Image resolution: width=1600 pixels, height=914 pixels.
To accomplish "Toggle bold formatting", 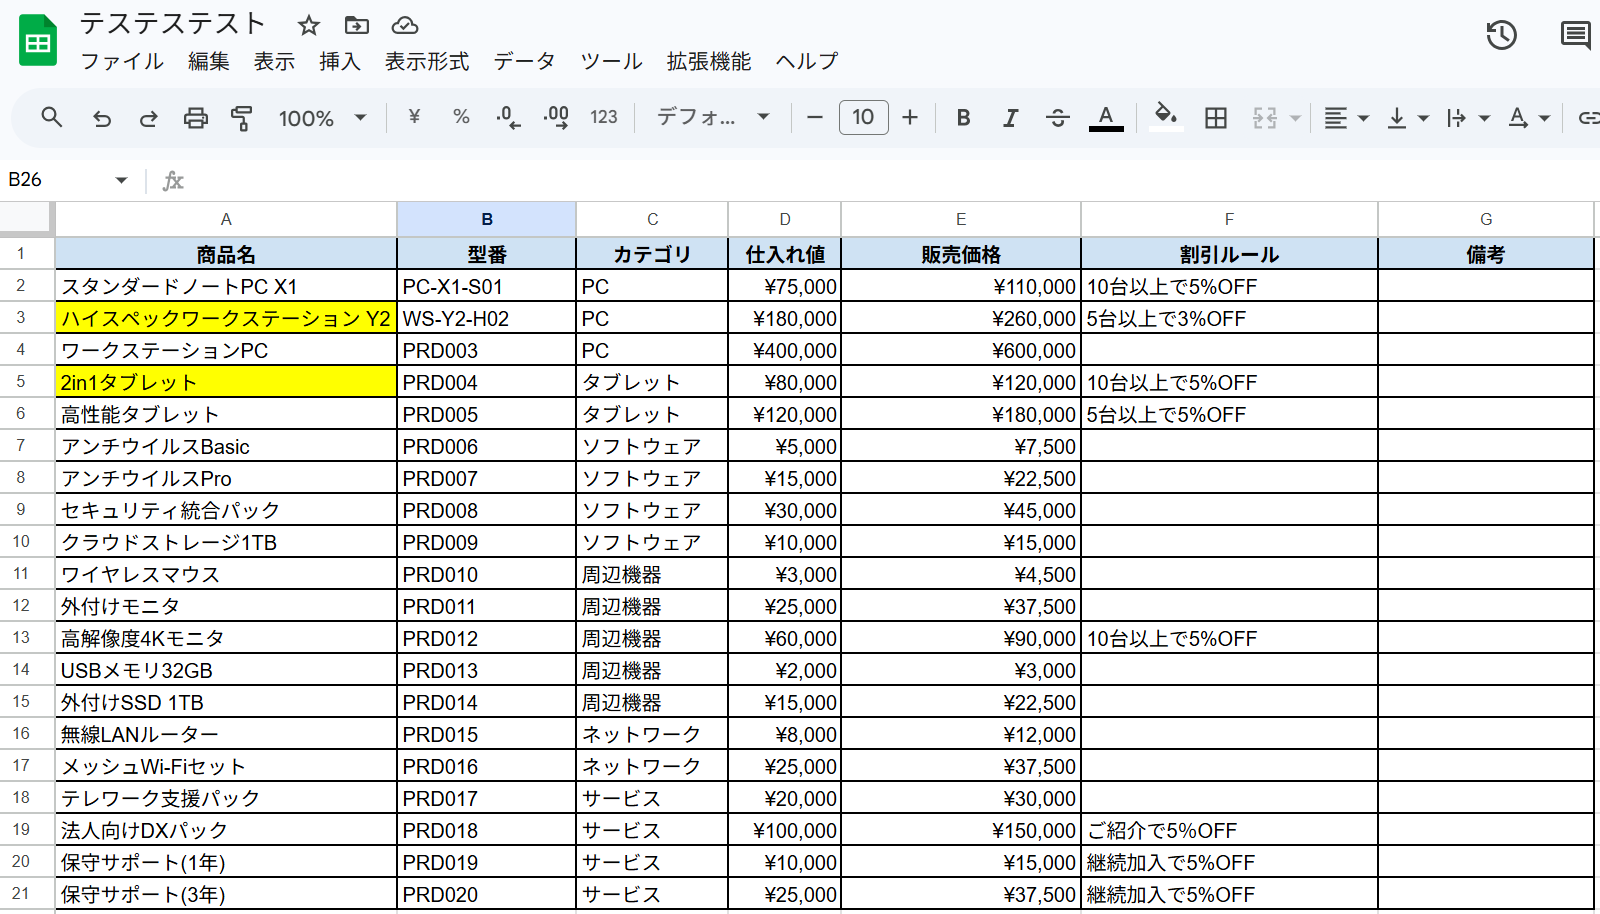I will click(x=963, y=118).
